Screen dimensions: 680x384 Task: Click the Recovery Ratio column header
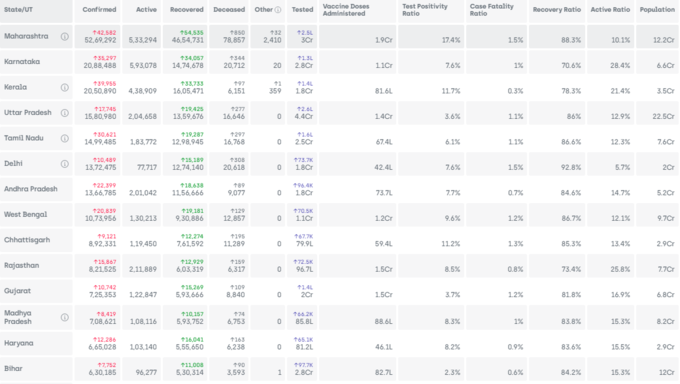pyautogui.click(x=557, y=10)
